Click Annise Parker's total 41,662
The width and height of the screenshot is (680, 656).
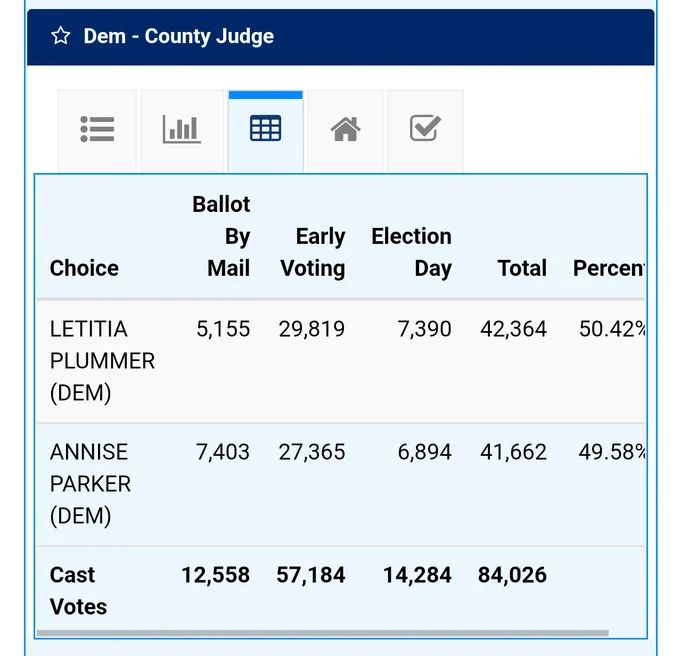(513, 452)
